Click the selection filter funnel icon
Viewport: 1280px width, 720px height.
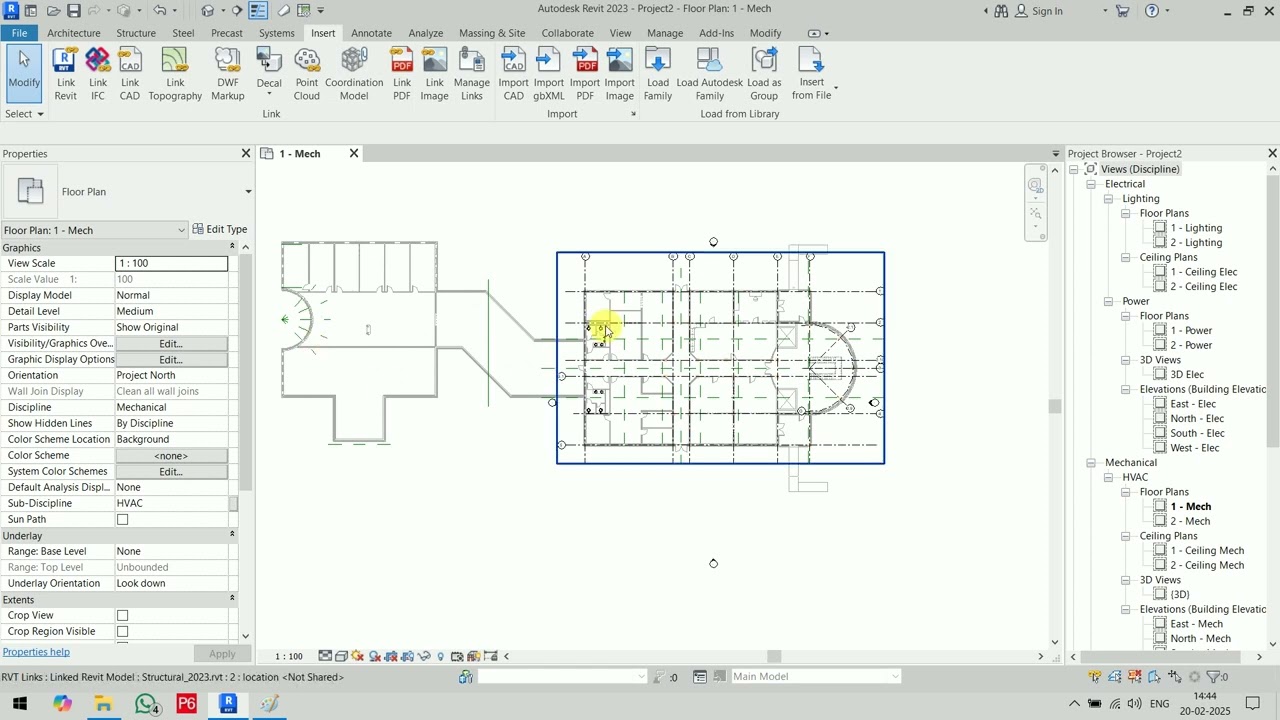[x=1214, y=677]
